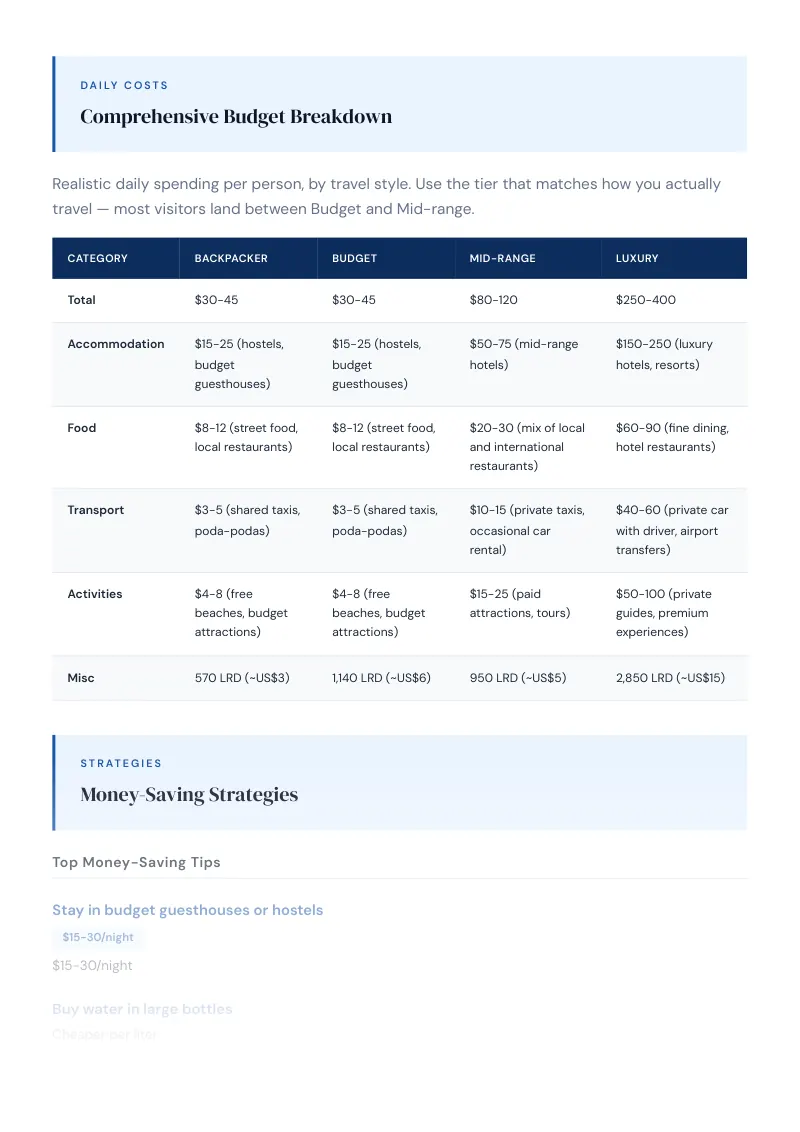This screenshot has height=1132, width=800.
Task: Select the Top Money-Saving Tips subheading
Action: tap(136, 862)
